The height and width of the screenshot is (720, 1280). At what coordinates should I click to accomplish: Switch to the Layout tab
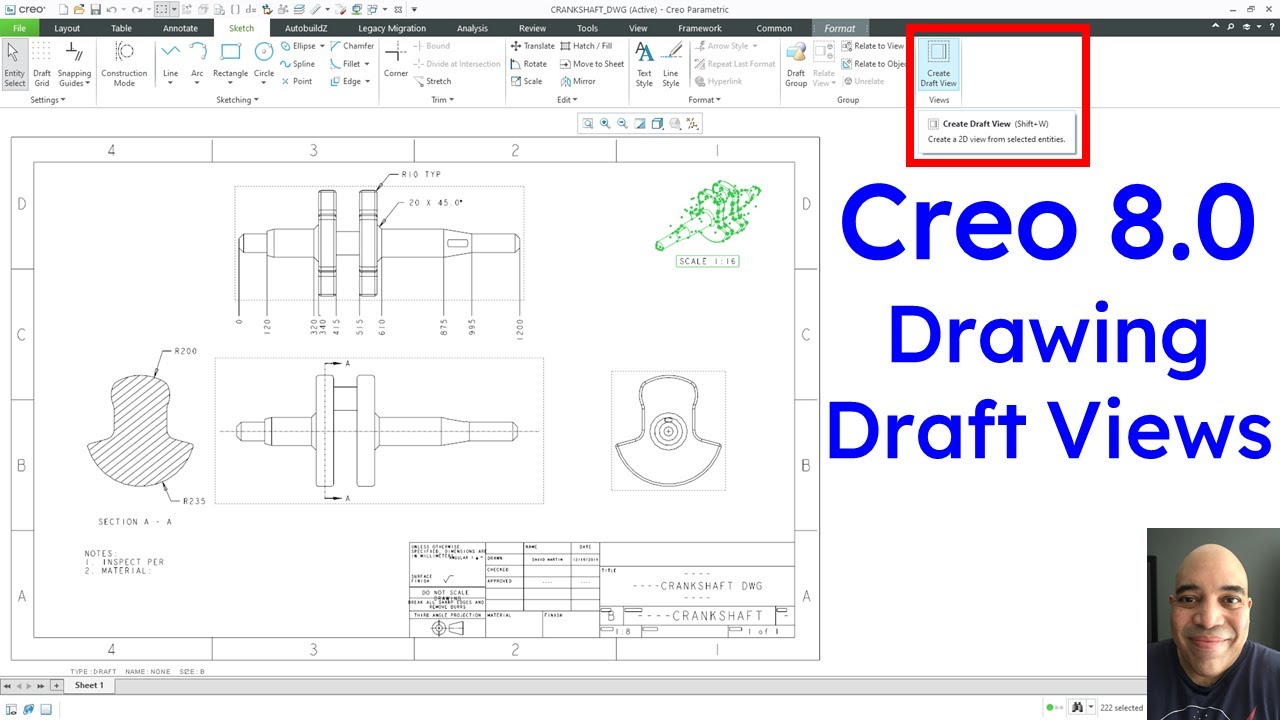coord(67,28)
